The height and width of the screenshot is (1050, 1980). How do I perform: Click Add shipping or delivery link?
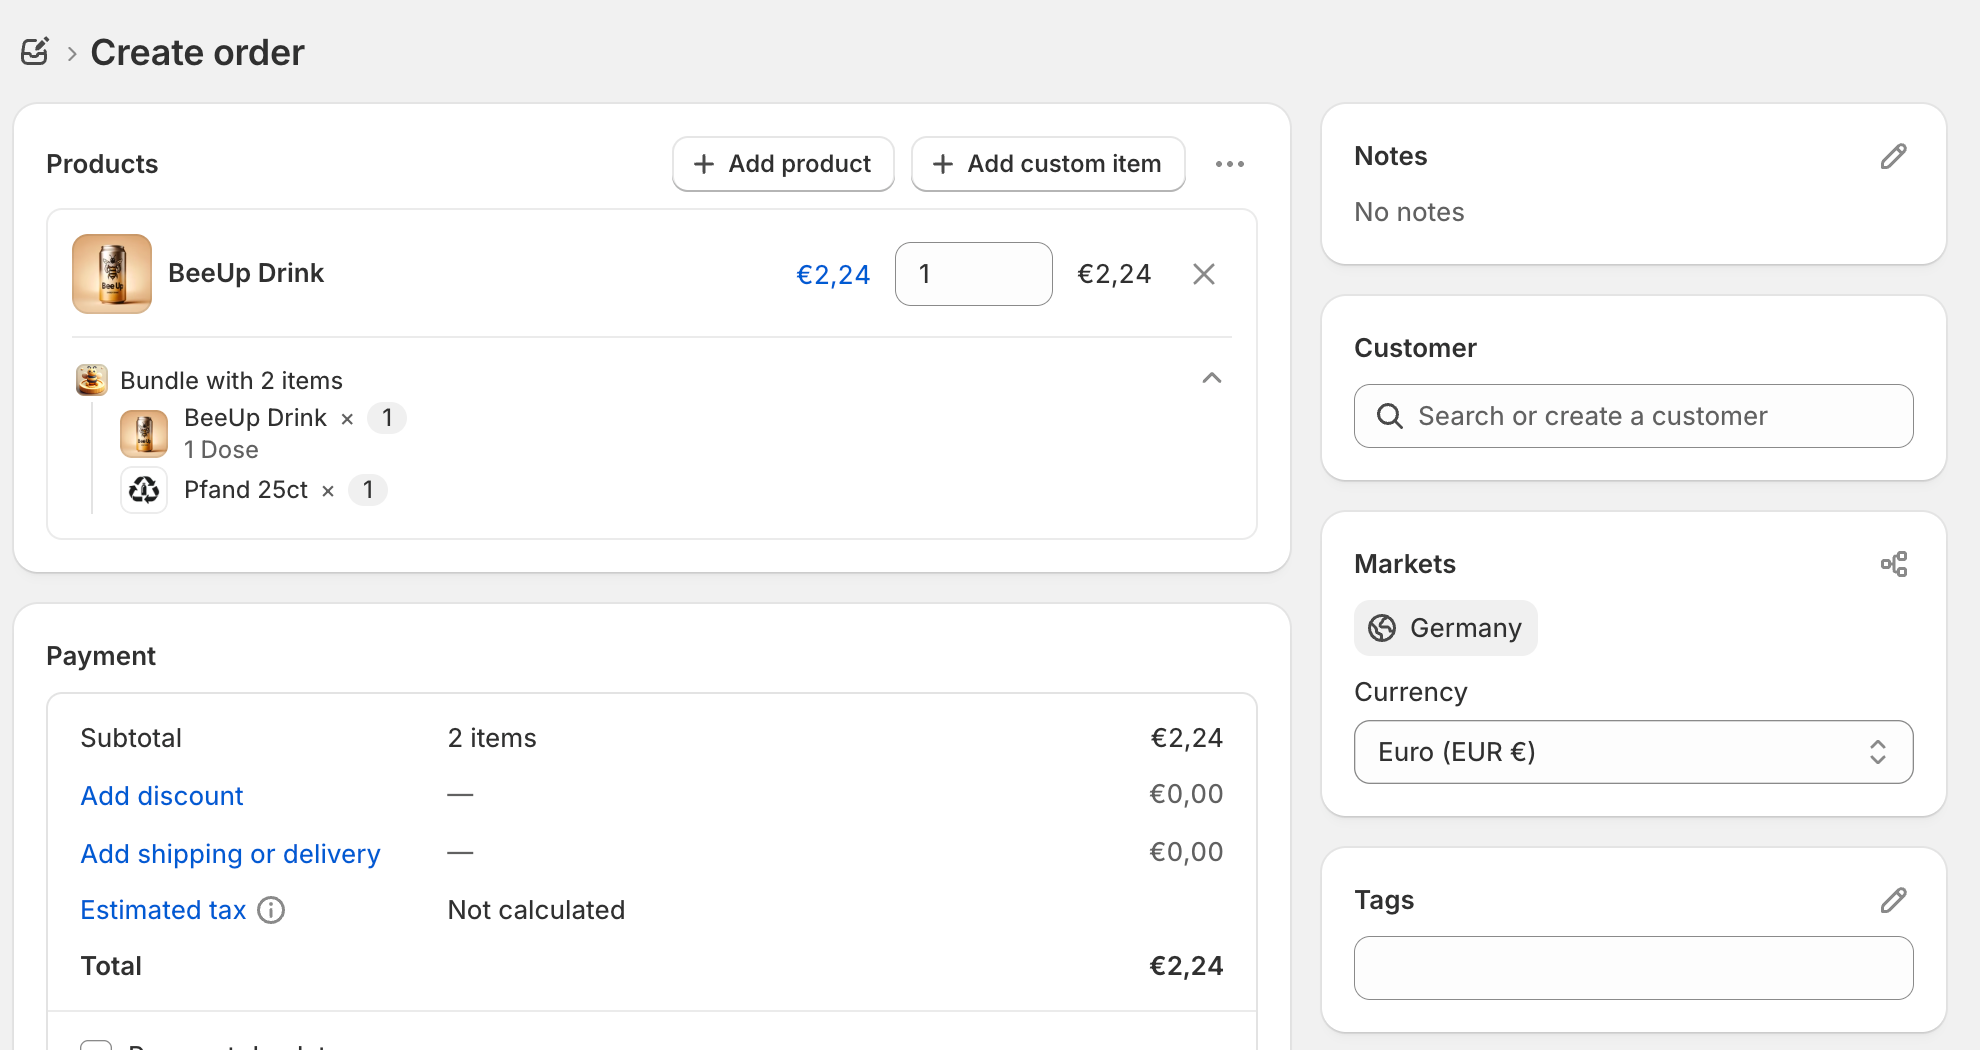point(230,854)
